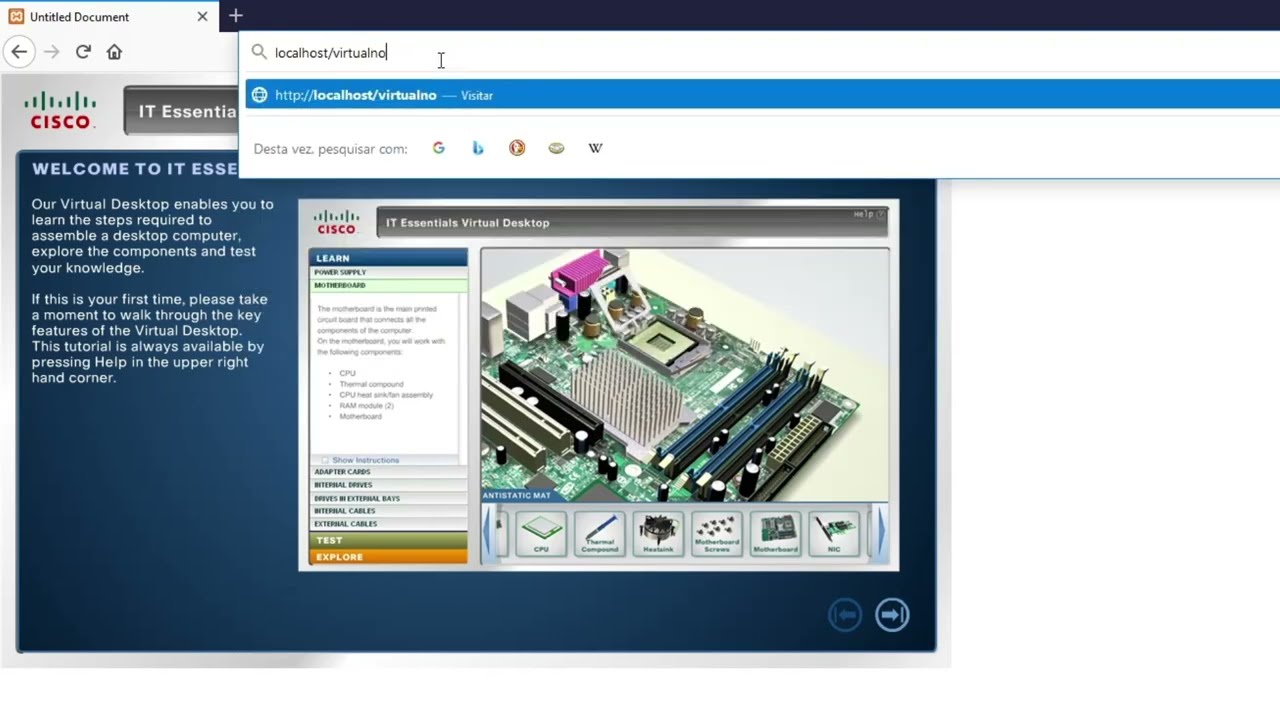The width and height of the screenshot is (1280, 720).
Task: Pick the Motherboard component icon
Action: pyautogui.click(x=776, y=533)
